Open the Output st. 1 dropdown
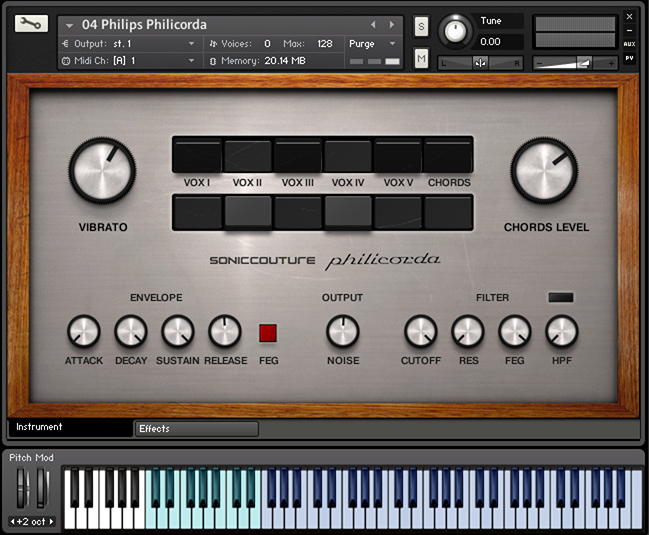 coord(130,43)
